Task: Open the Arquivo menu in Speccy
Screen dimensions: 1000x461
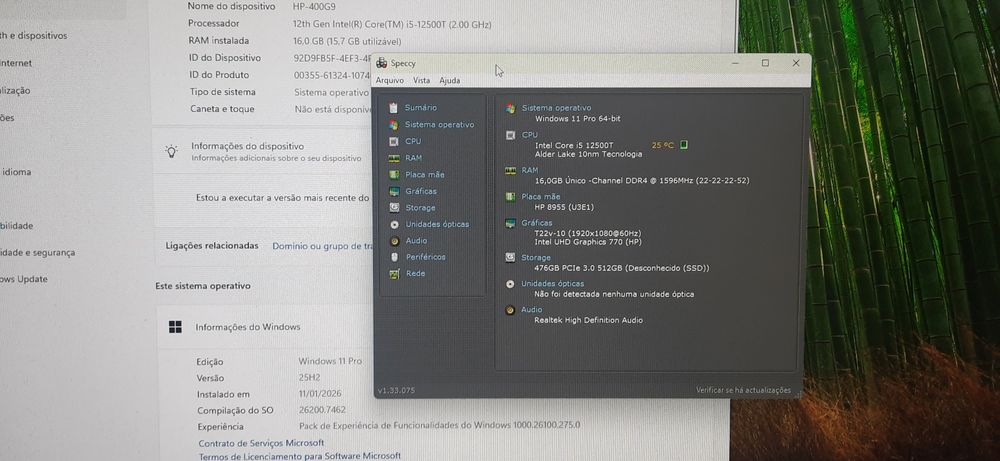Action: click(x=390, y=81)
